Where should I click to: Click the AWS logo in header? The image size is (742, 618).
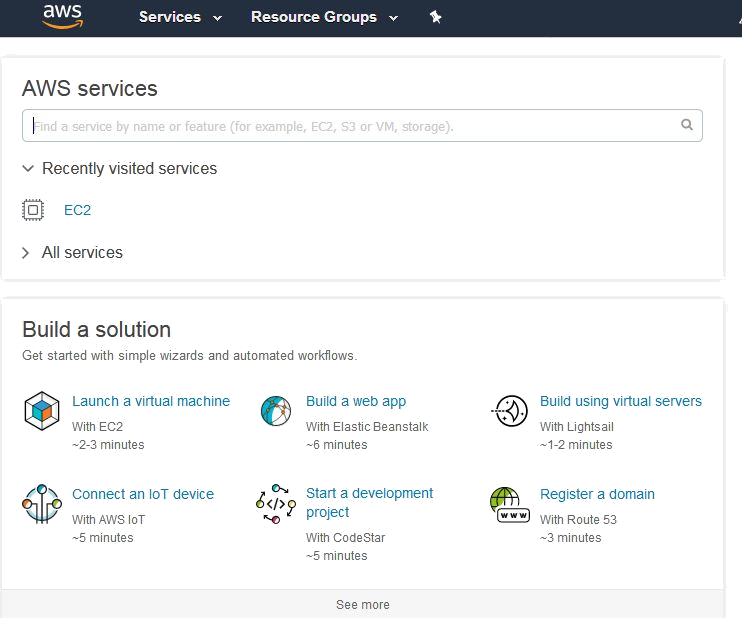pyautogui.click(x=61, y=16)
